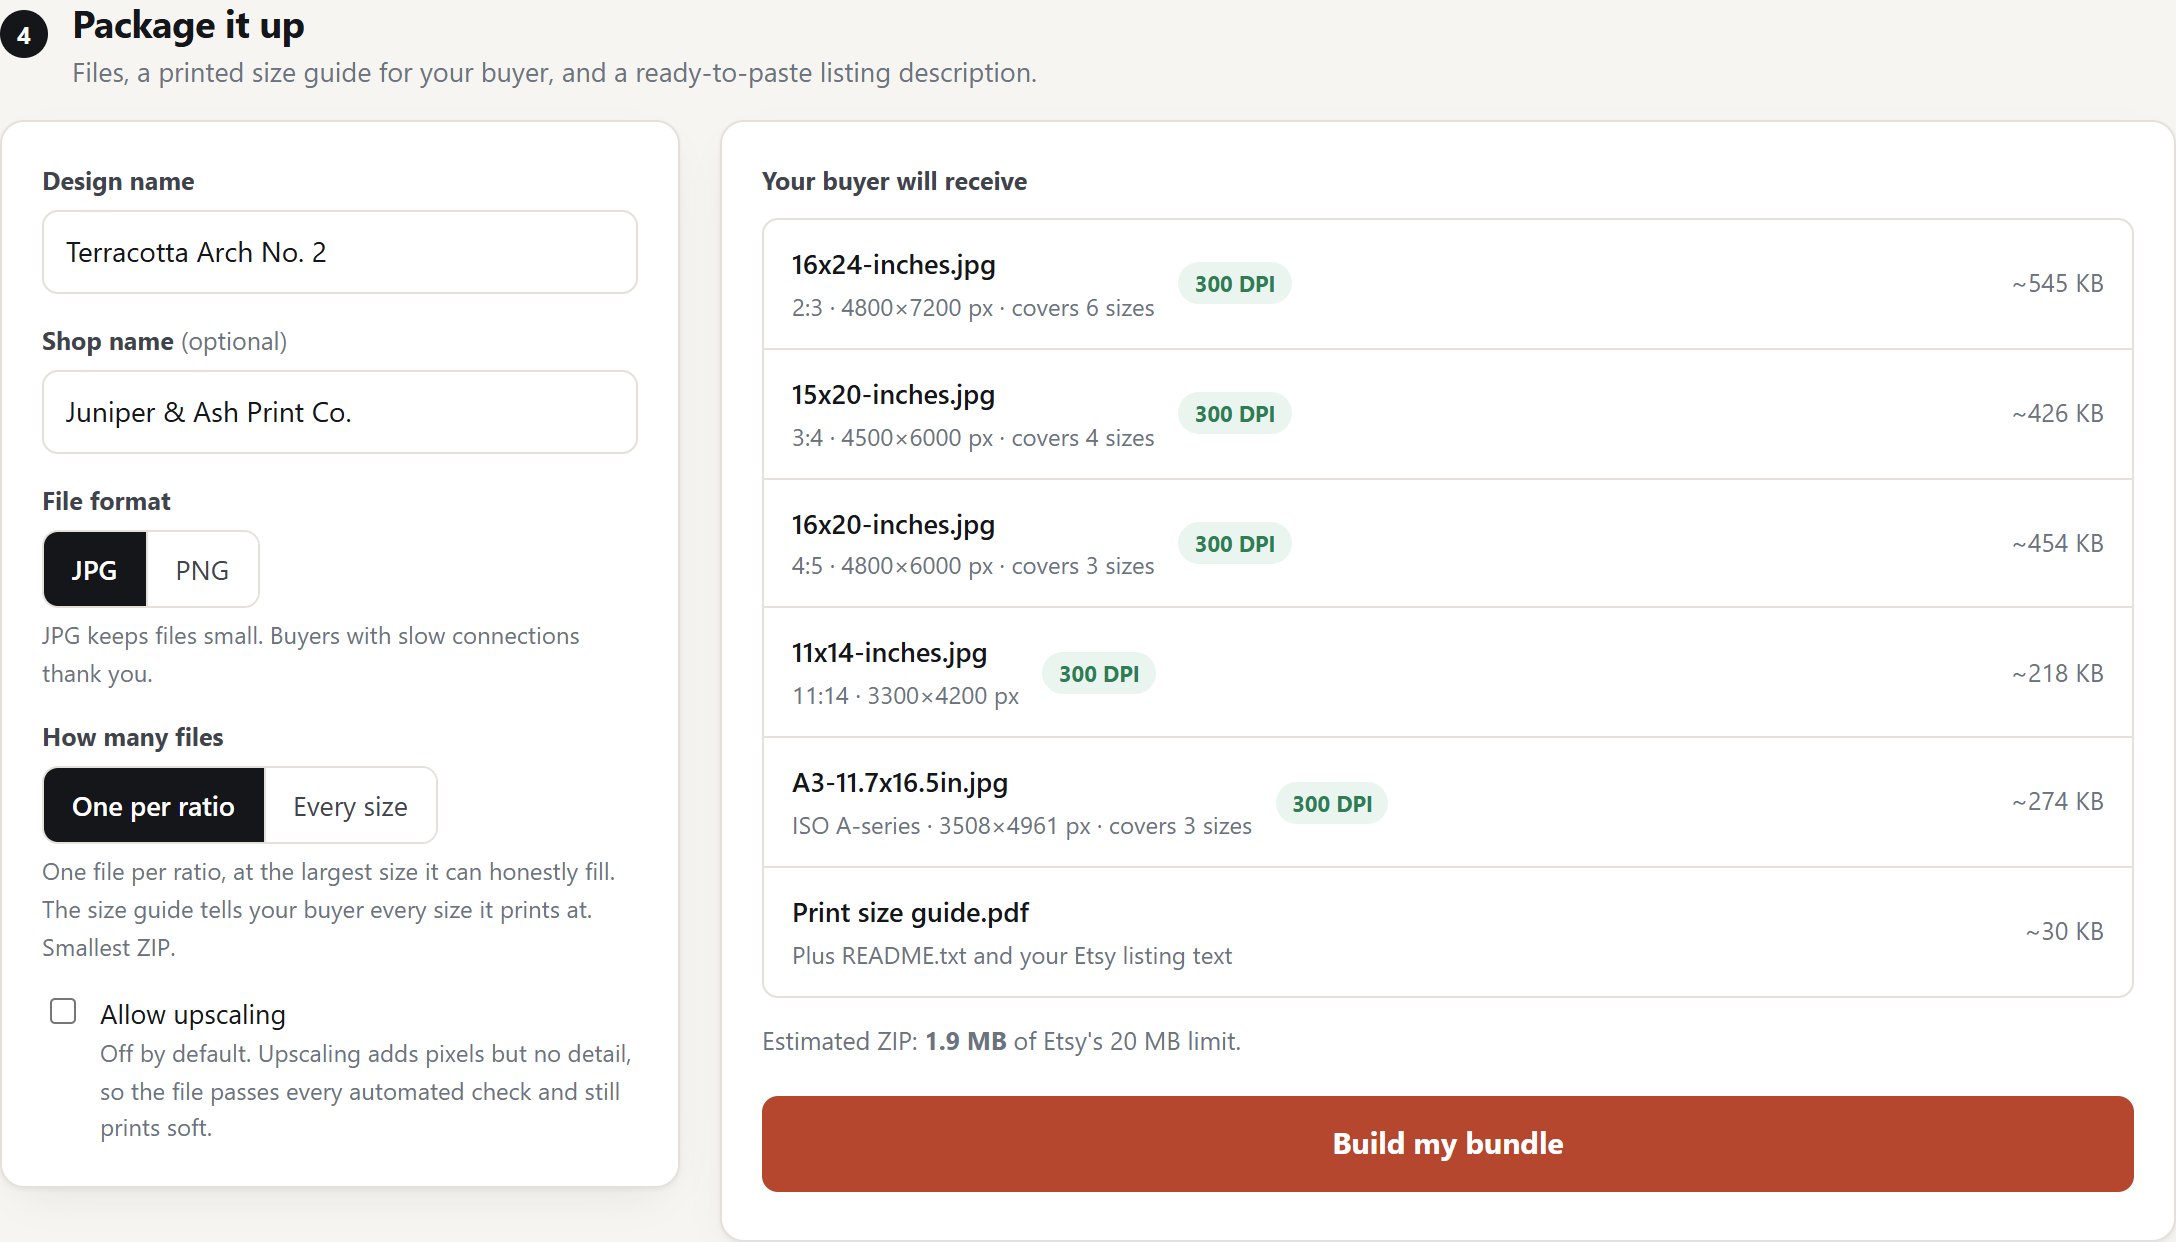Select the A3-11.7x16.5in.jpg file row
The height and width of the screenshot is (1242, 2176).
click(x=1447, y=803)
